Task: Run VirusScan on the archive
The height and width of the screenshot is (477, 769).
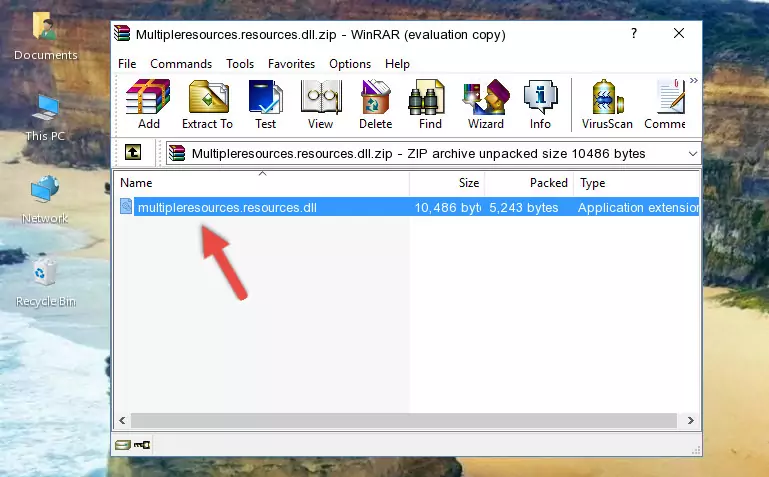Action: [x=607, y=104]
